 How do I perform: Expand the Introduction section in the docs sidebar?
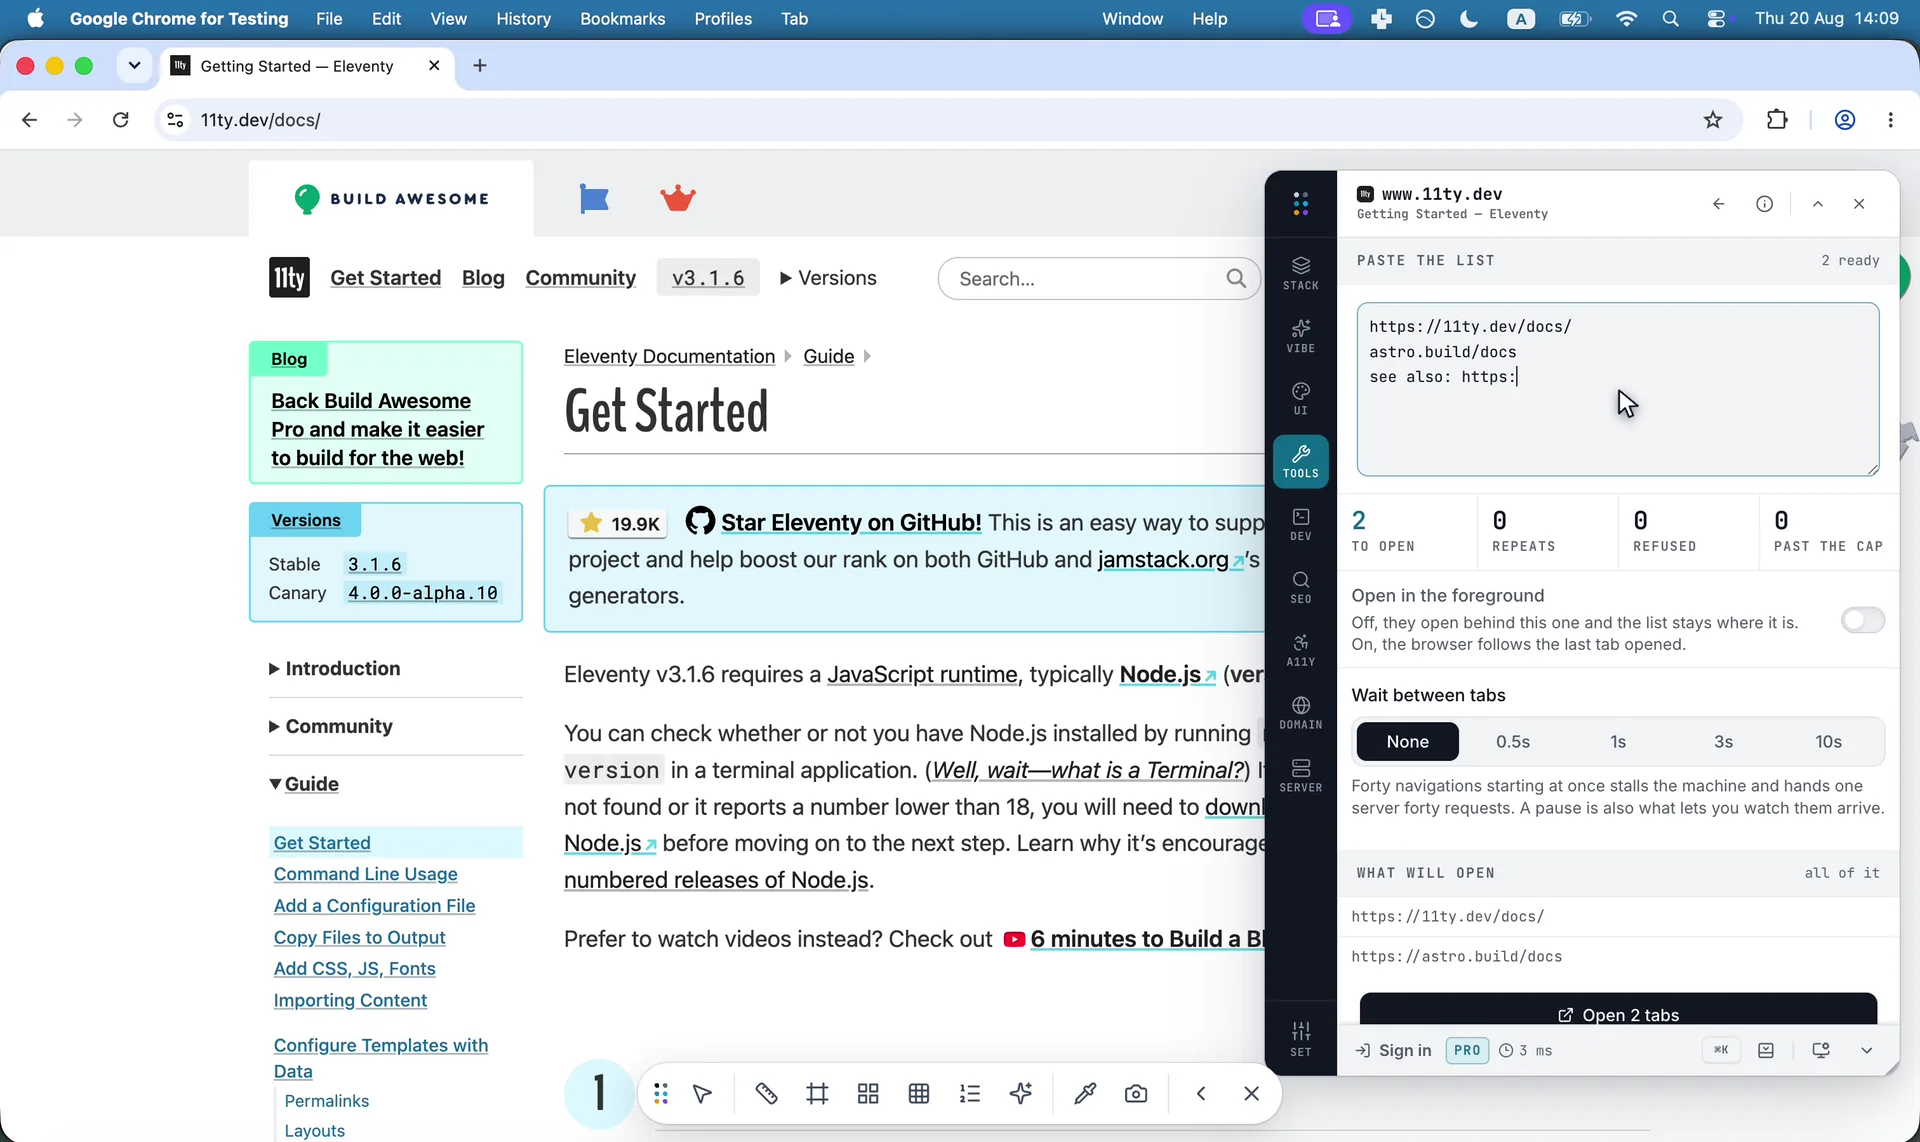335,669
